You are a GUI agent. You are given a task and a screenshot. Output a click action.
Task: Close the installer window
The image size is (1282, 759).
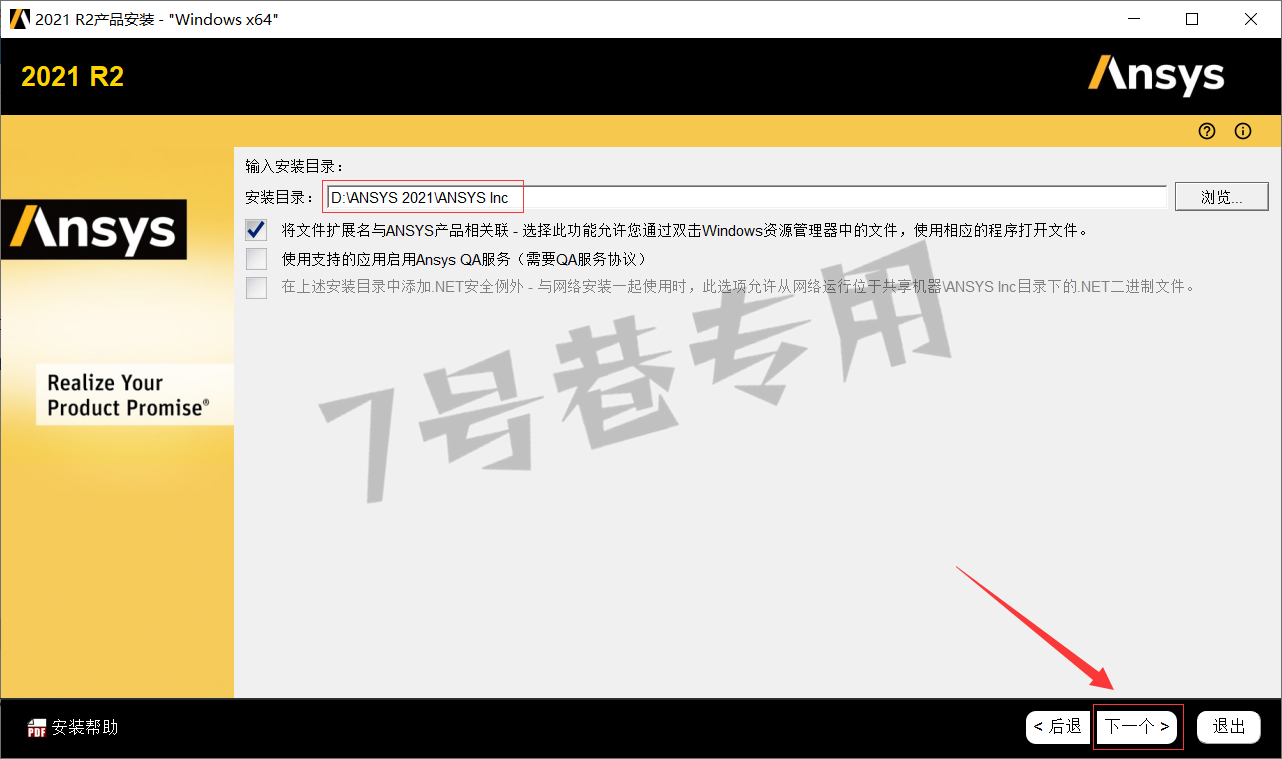click(1251, 19)
